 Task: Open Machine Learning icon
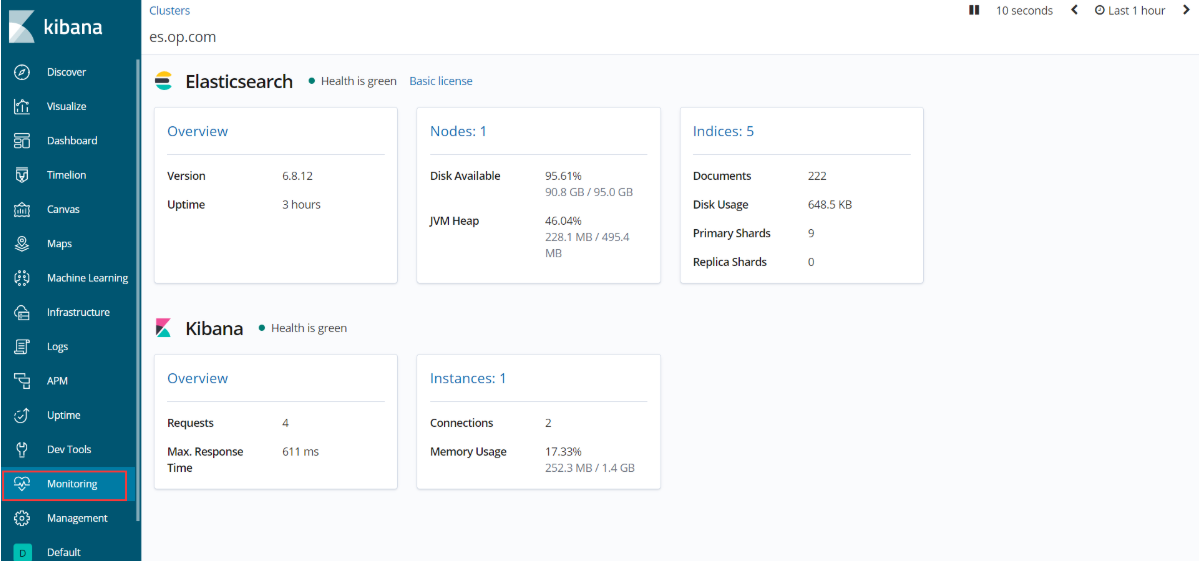[22, 278]
